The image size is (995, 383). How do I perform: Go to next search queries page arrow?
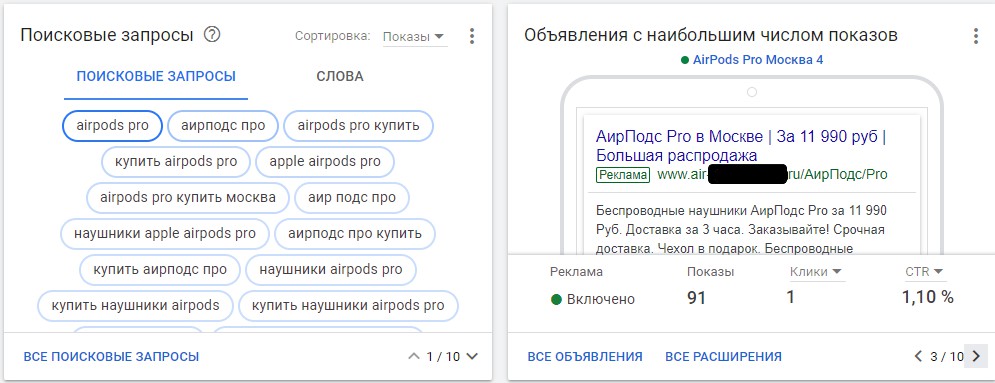click(x=471, y=356)
